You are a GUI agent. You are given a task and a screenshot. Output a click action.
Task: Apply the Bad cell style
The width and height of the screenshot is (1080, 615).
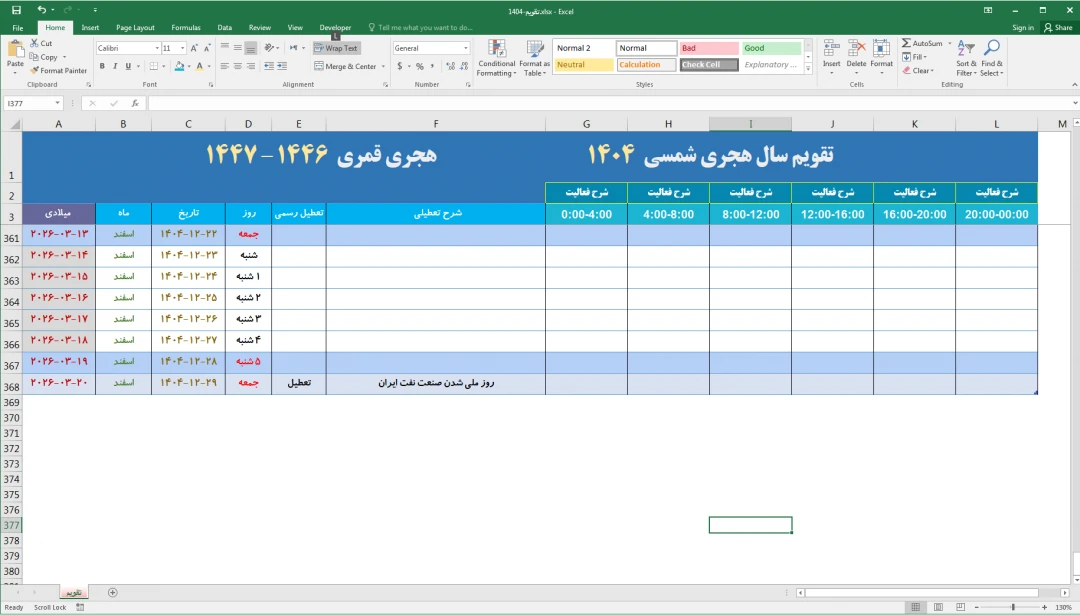point(709,48)
